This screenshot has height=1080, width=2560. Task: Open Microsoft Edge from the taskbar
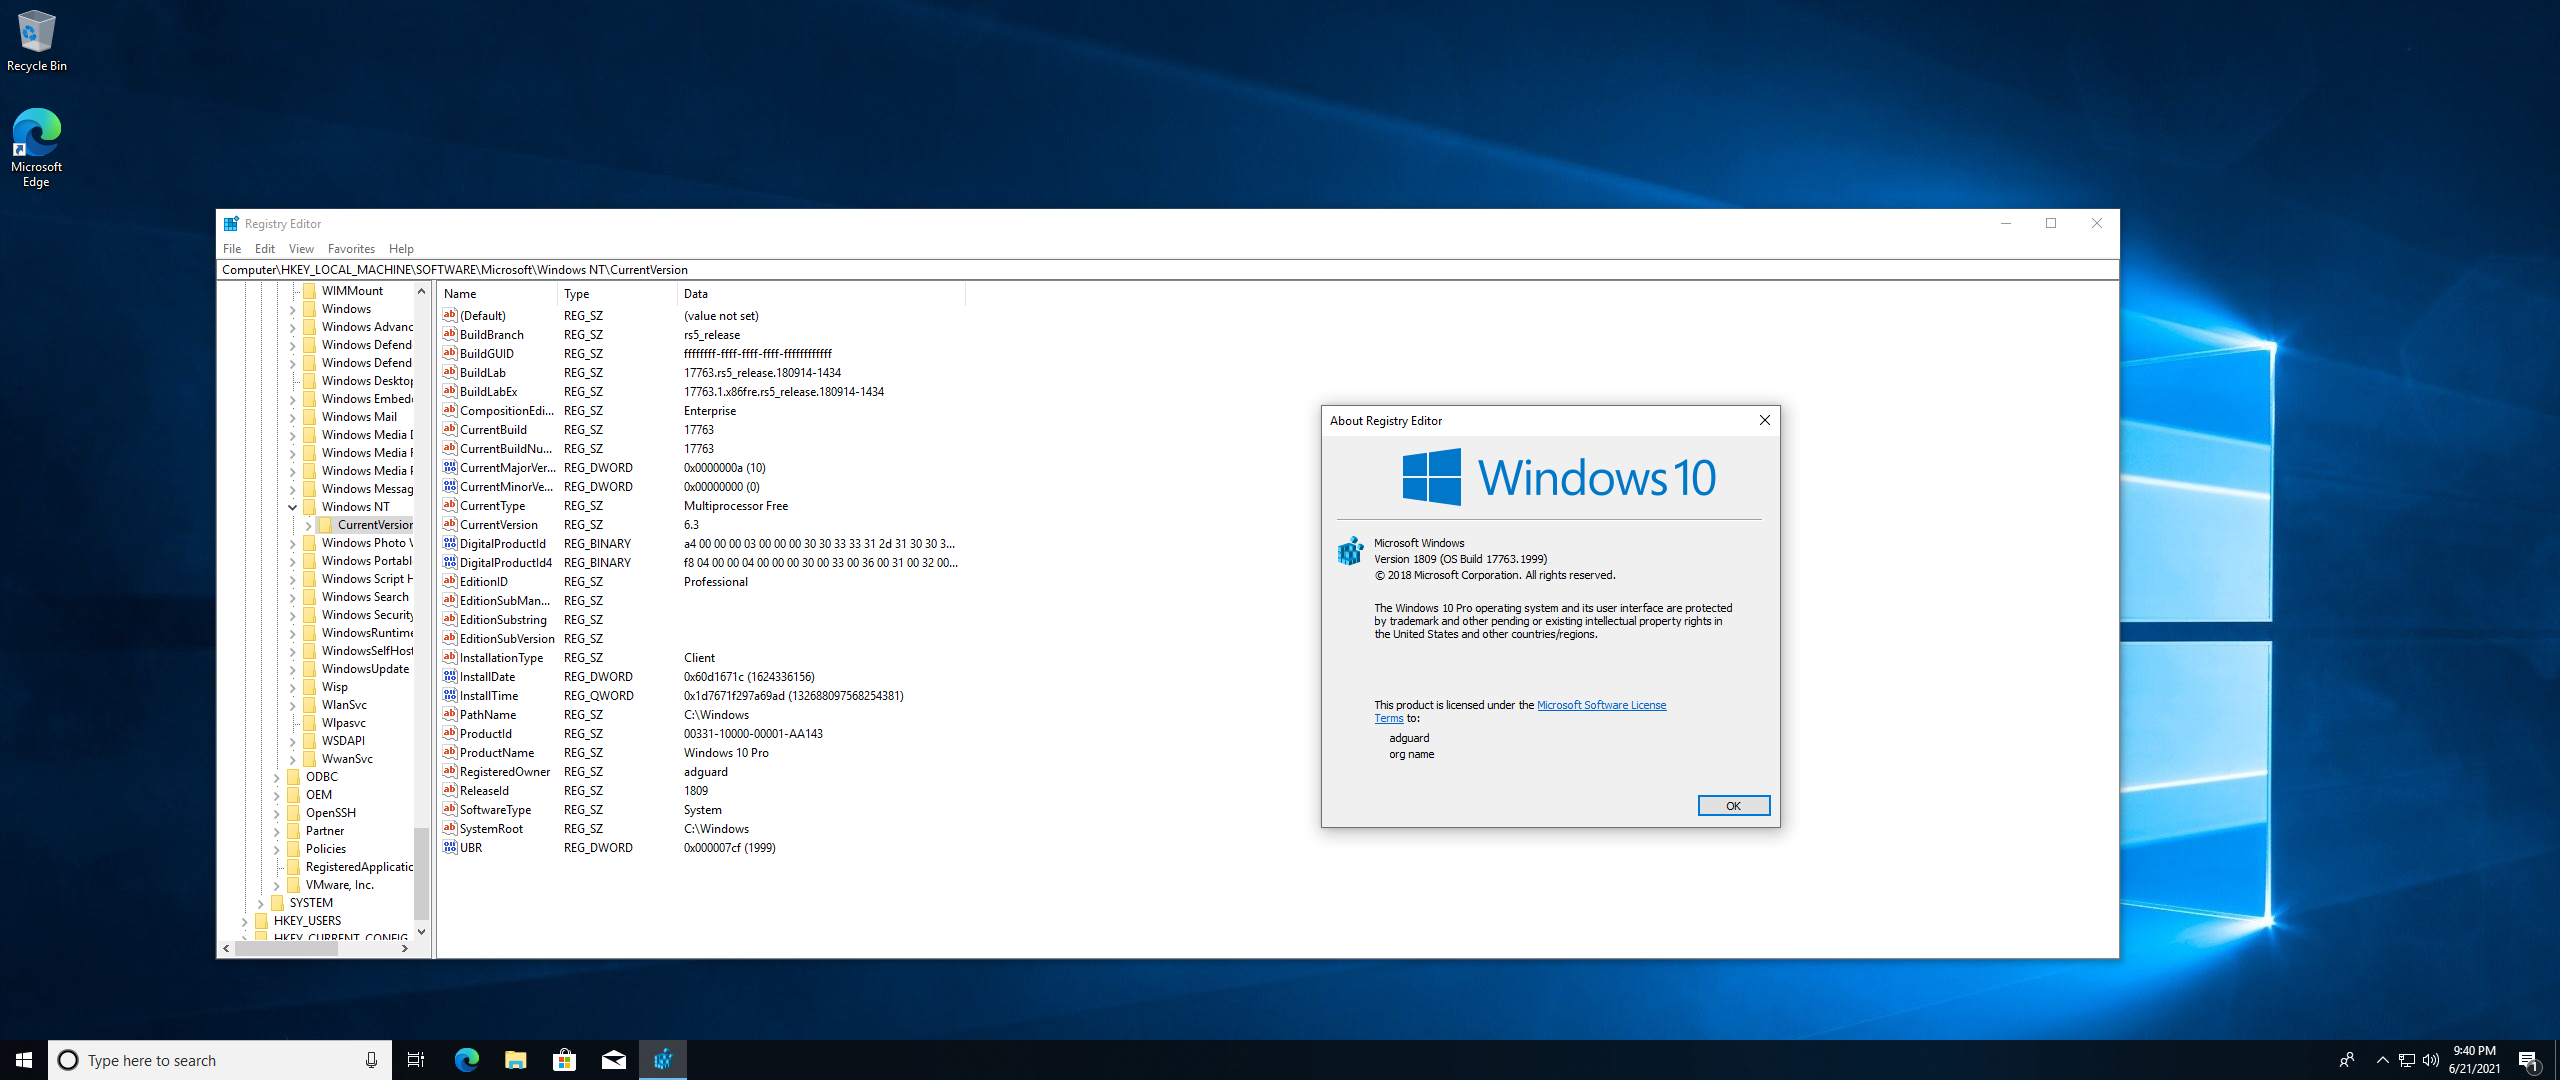coord(466,1060)
